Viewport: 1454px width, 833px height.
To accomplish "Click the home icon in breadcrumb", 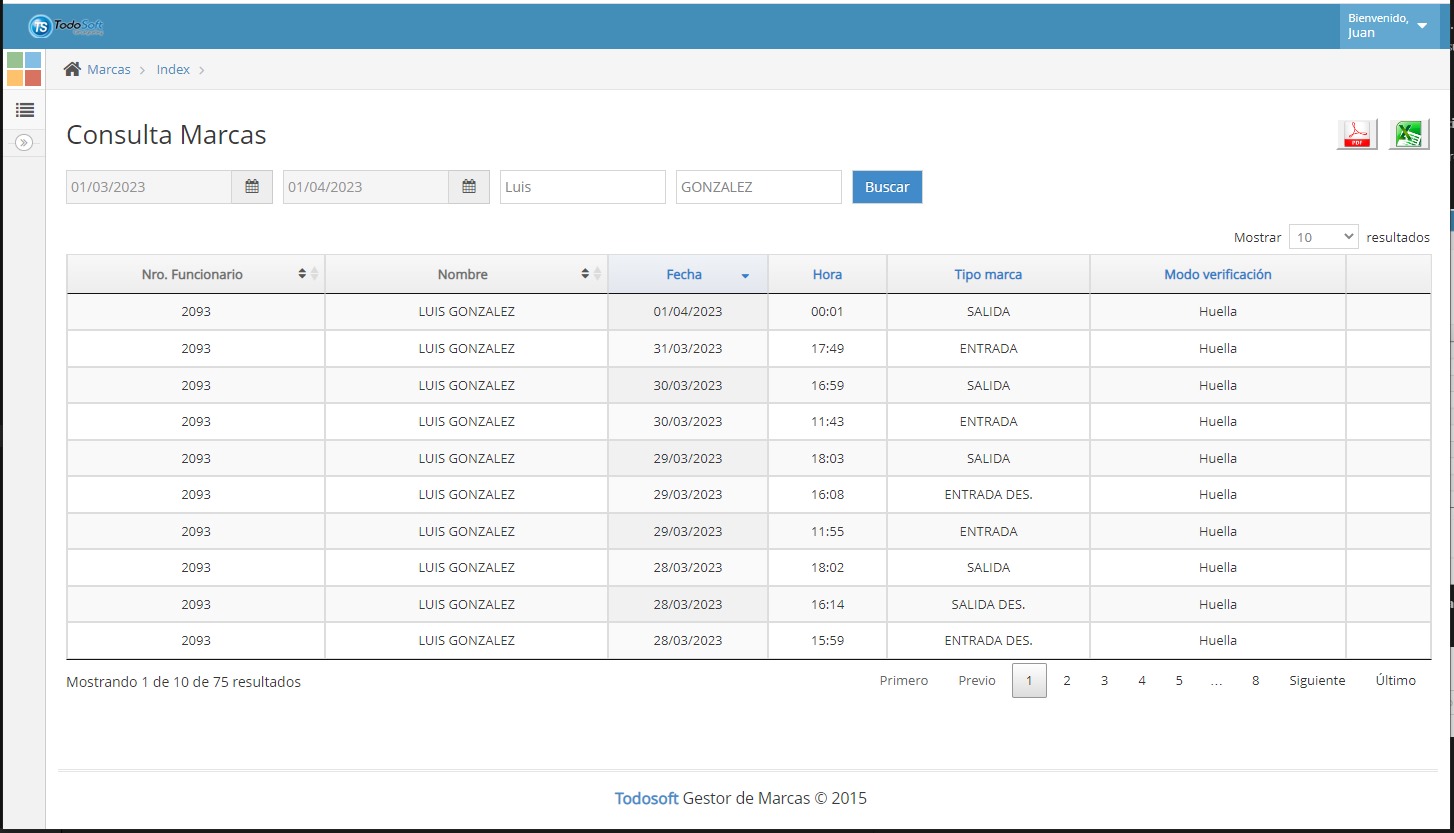I will tap(72, 70).
